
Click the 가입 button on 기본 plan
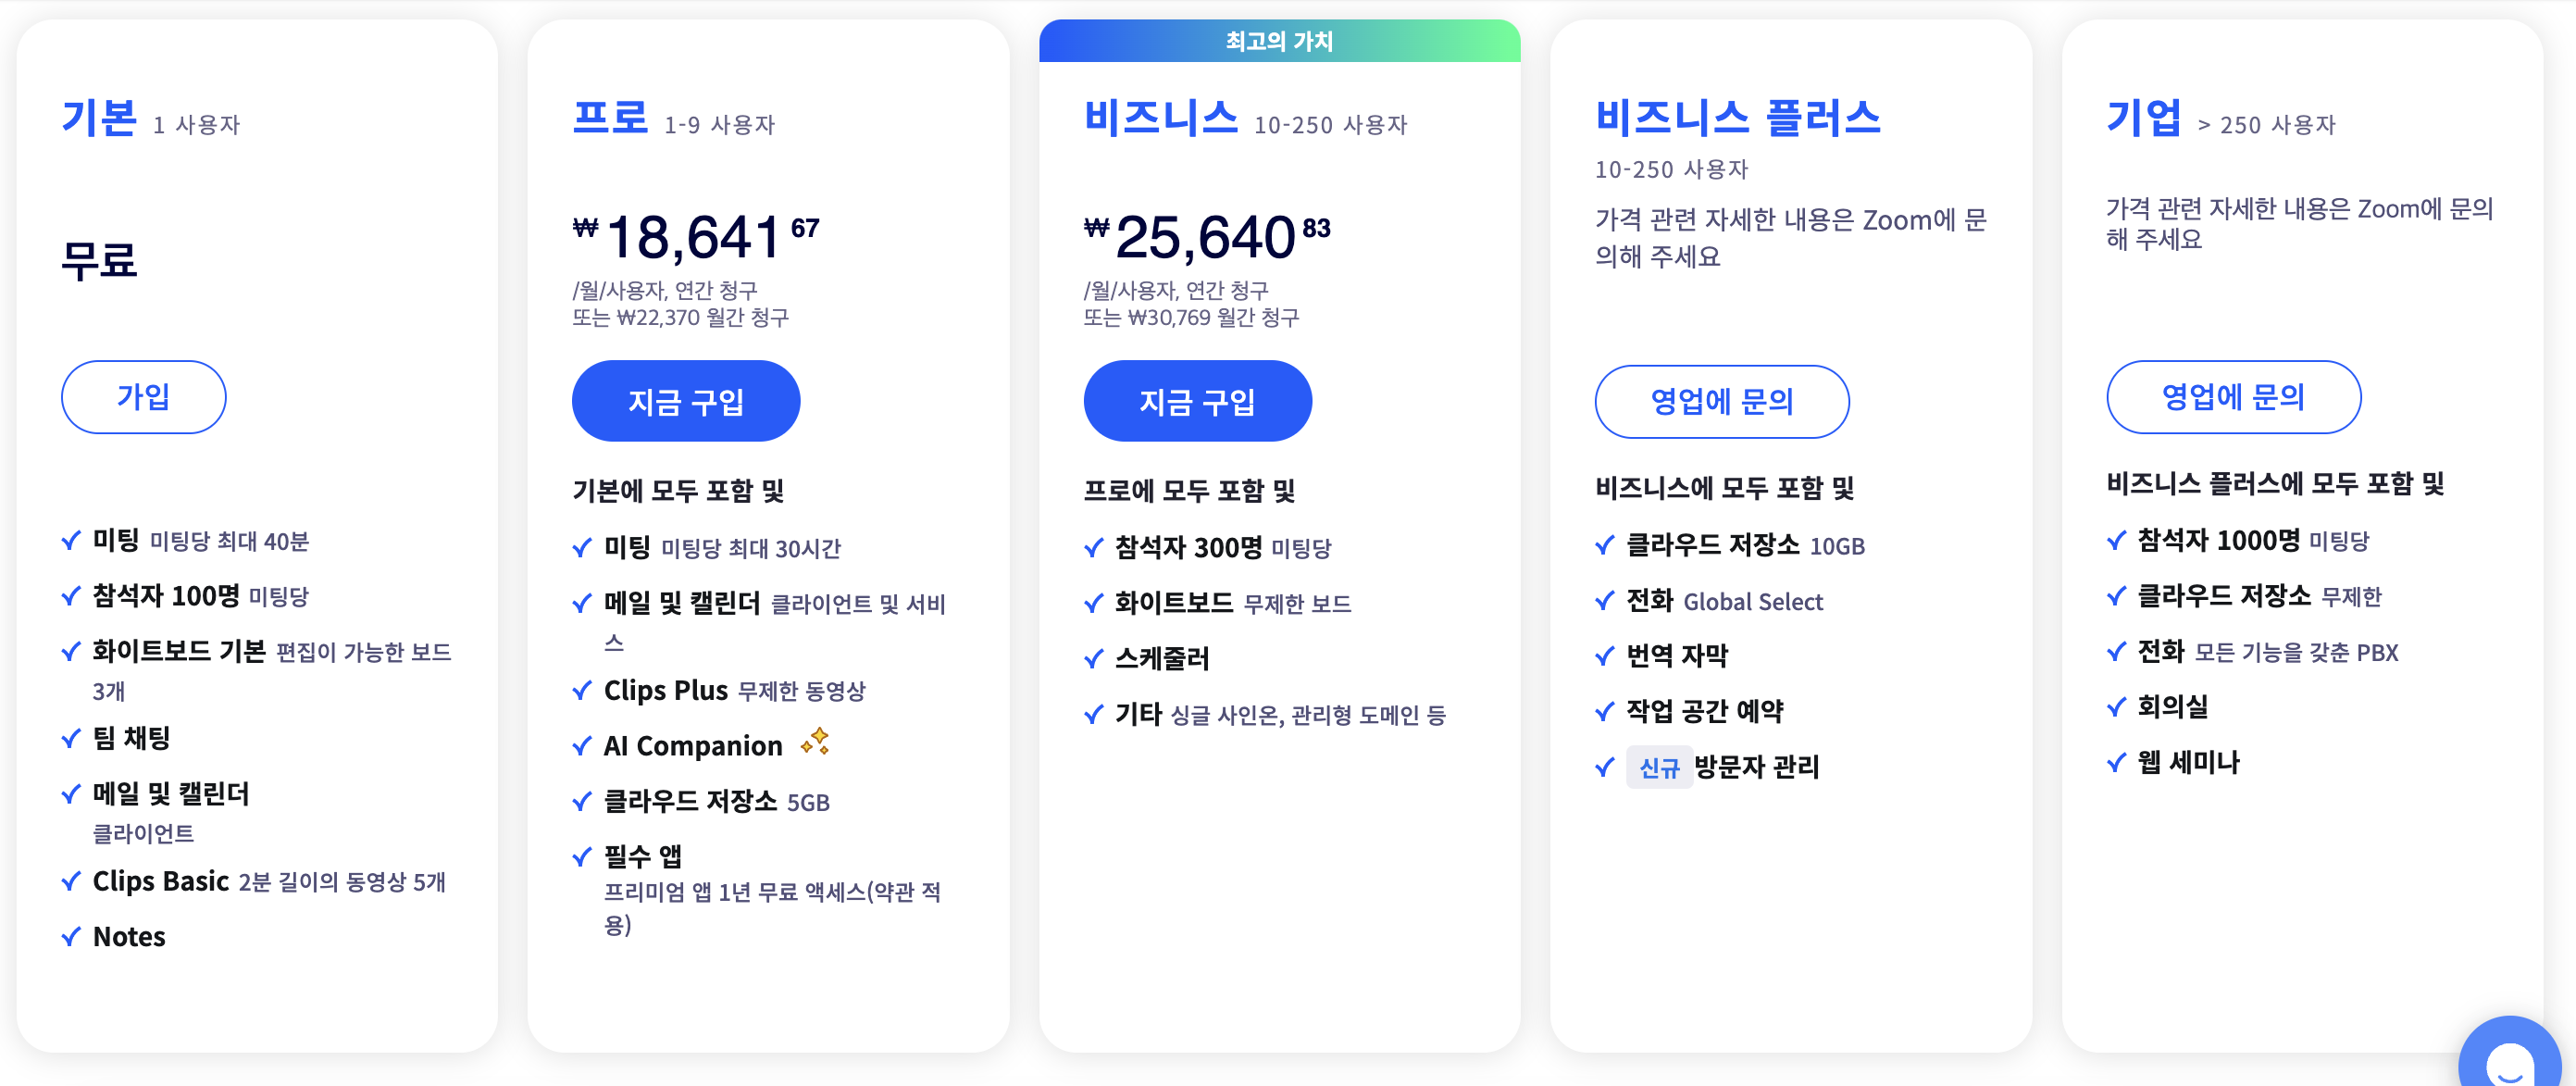(143, 397)
